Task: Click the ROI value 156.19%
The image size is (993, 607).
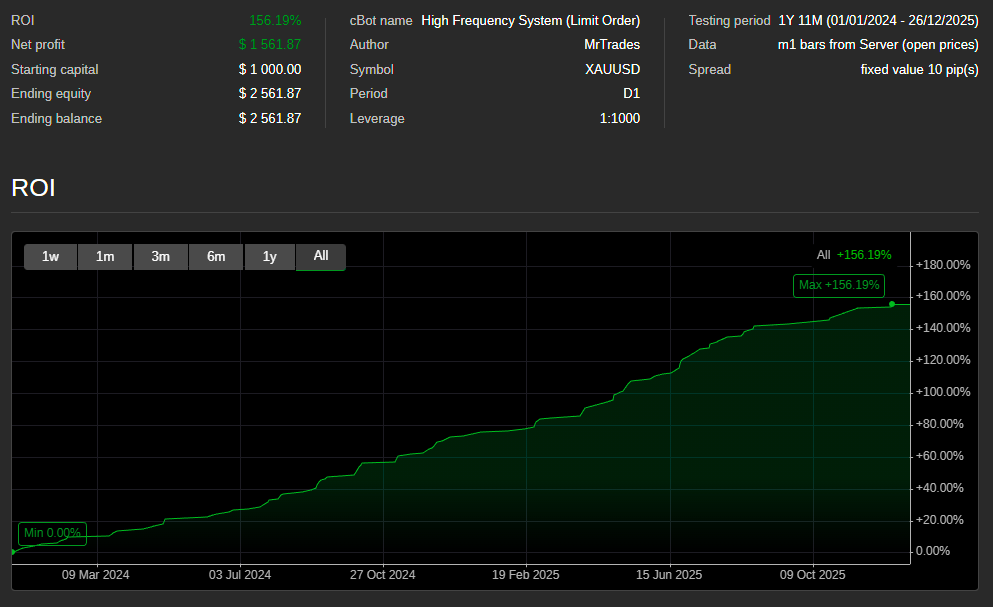Action: 275,21
